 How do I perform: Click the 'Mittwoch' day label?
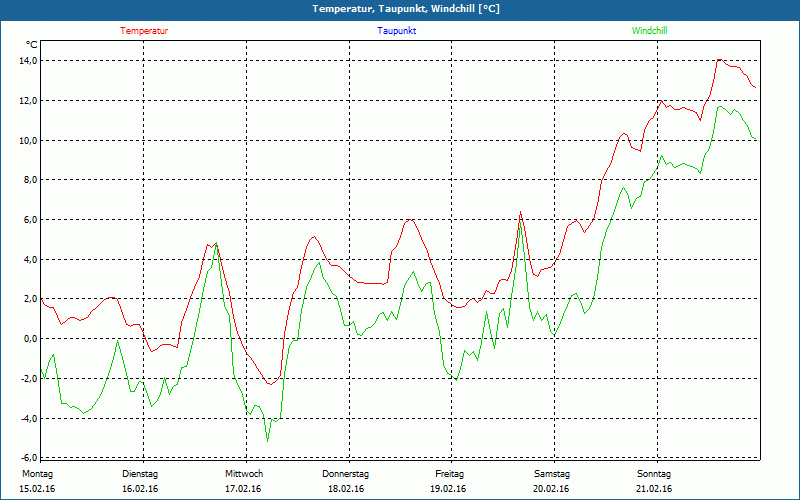coord(244,474)
